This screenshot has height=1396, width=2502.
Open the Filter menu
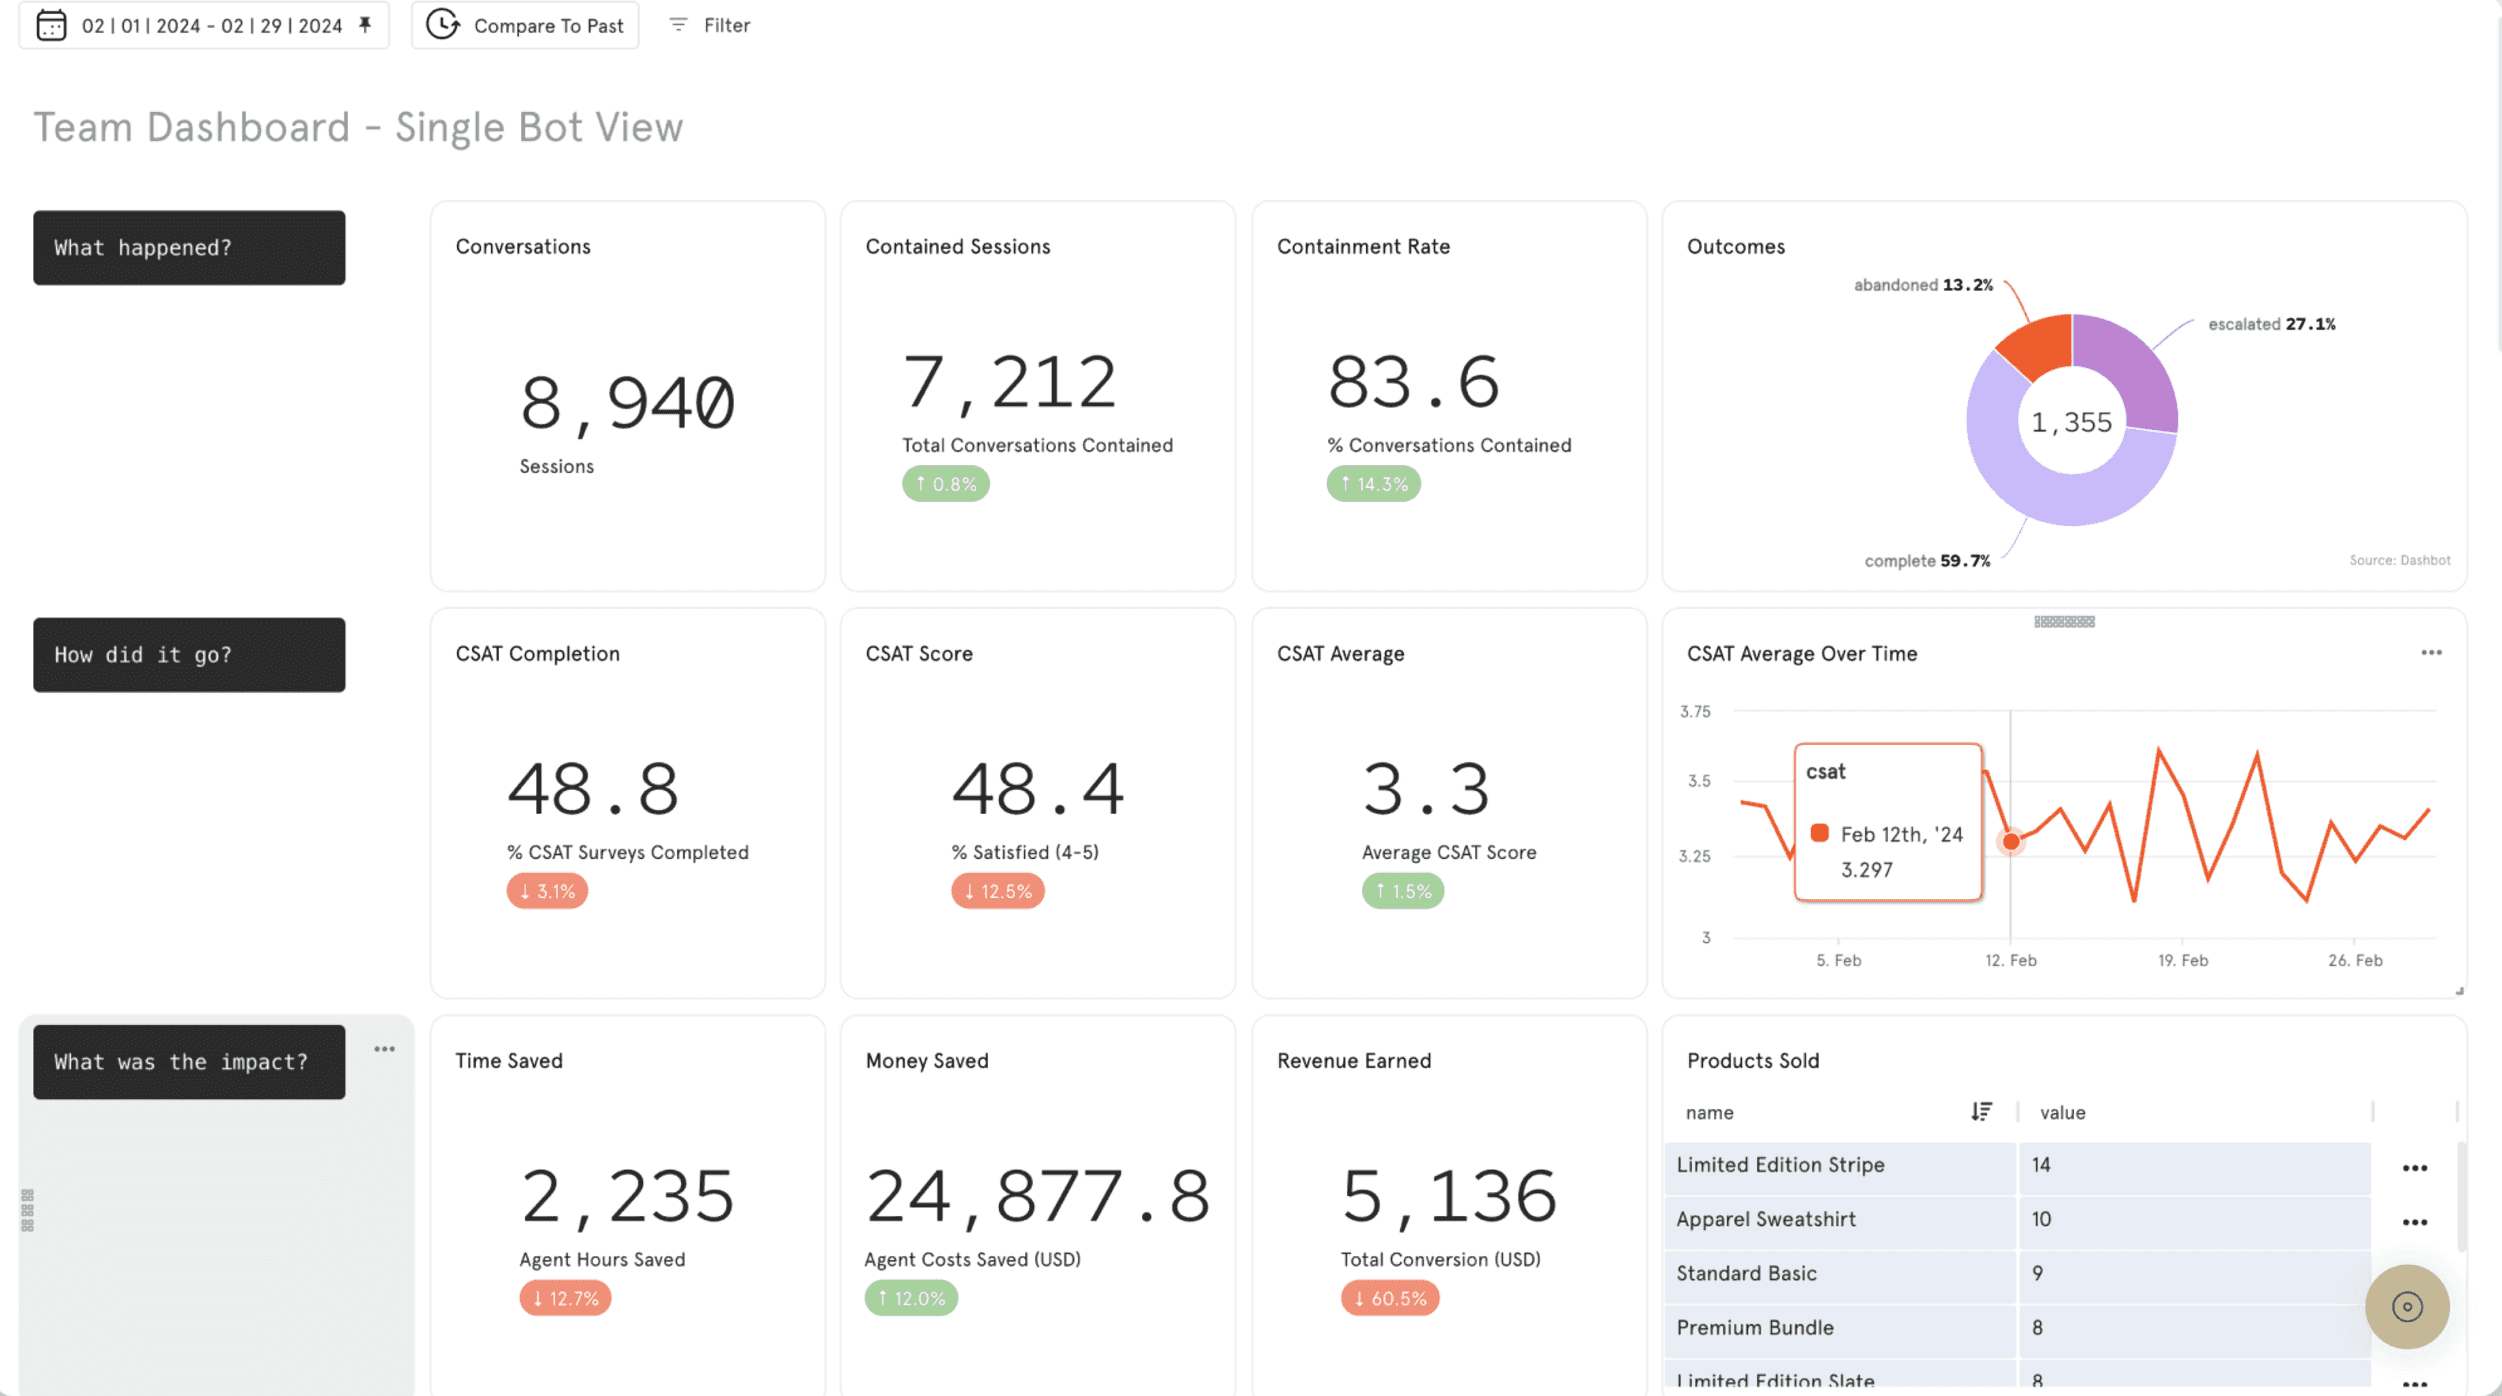point(710,25)
